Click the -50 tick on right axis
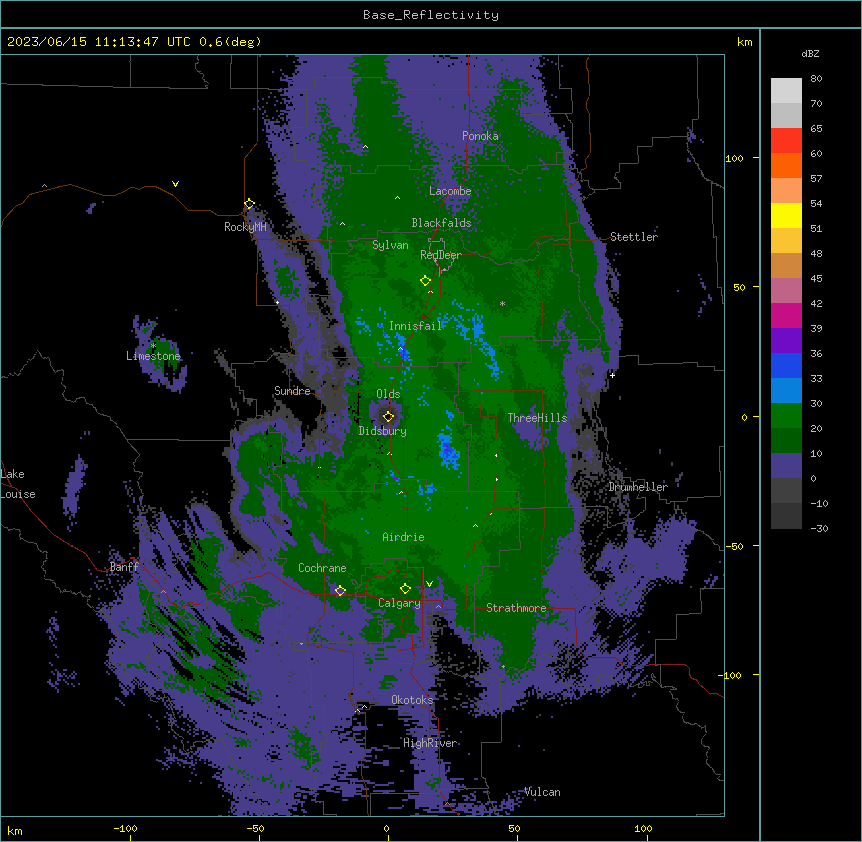The height and width of the screenshot is (842, 862). [734, 546]
